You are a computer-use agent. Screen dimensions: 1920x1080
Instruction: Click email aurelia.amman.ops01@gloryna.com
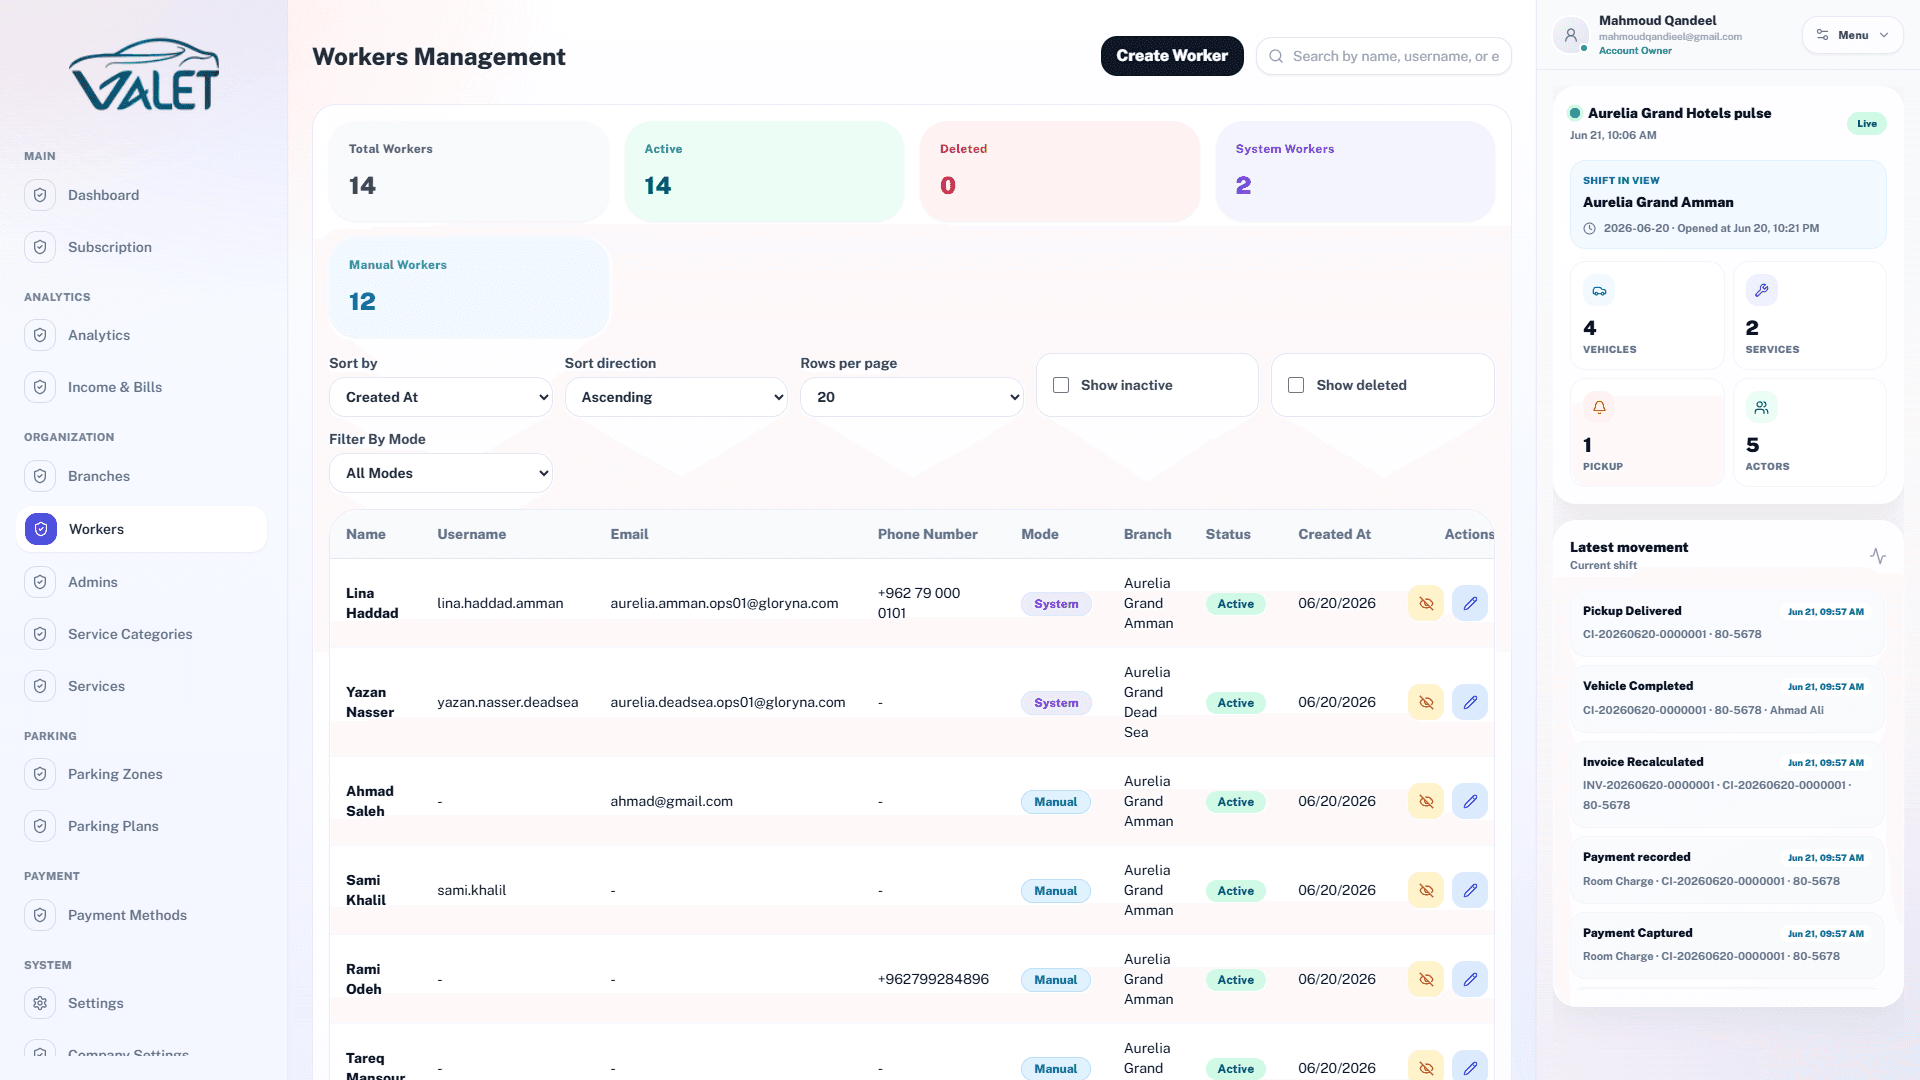(x=724, y=603)
